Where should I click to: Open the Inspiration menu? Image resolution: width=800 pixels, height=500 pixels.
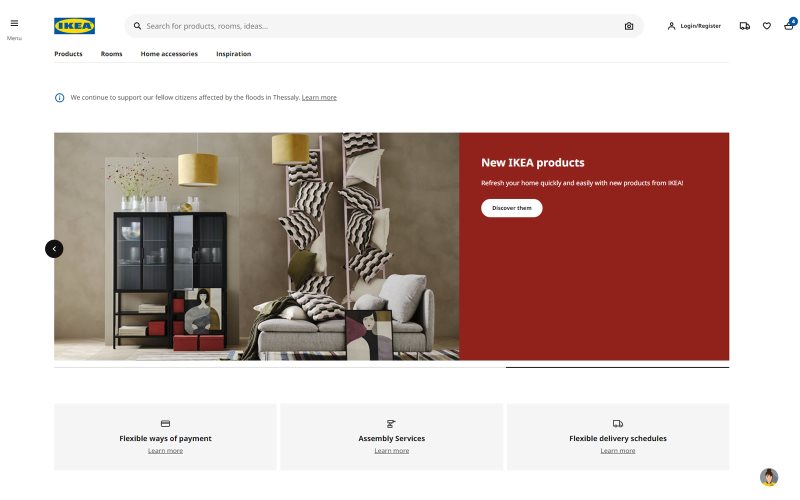click(233, 54)
